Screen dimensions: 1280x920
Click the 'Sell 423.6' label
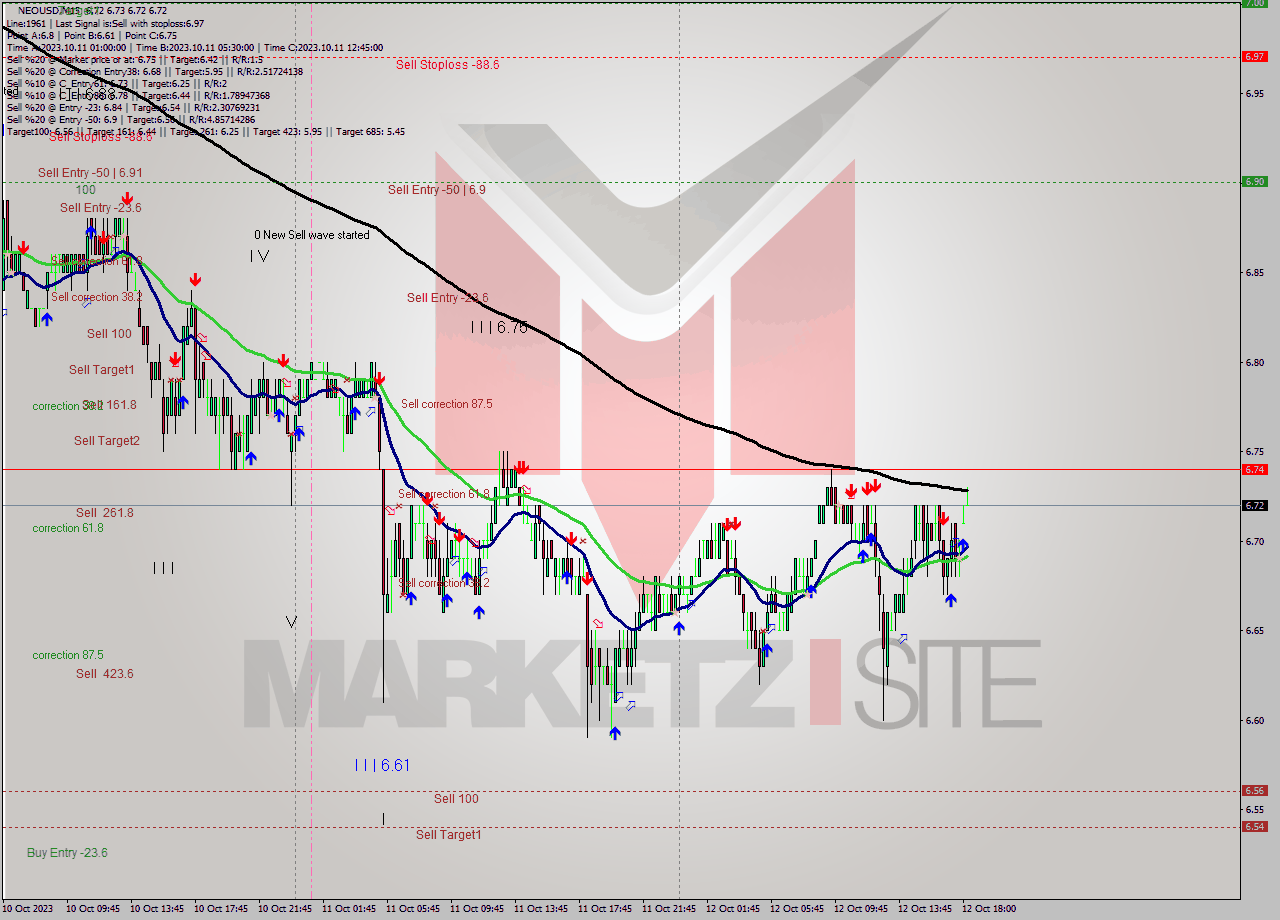click(105, 674)
